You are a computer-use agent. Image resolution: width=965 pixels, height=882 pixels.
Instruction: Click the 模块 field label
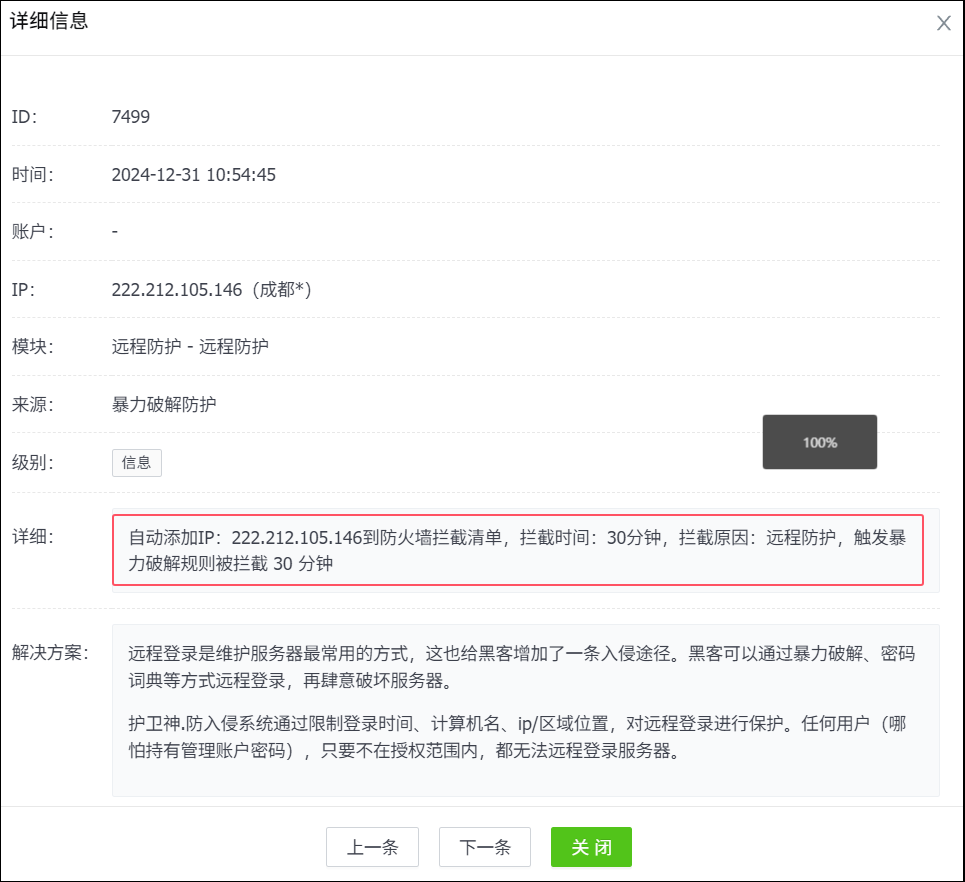pyautogui.click(x=32, y=347)
